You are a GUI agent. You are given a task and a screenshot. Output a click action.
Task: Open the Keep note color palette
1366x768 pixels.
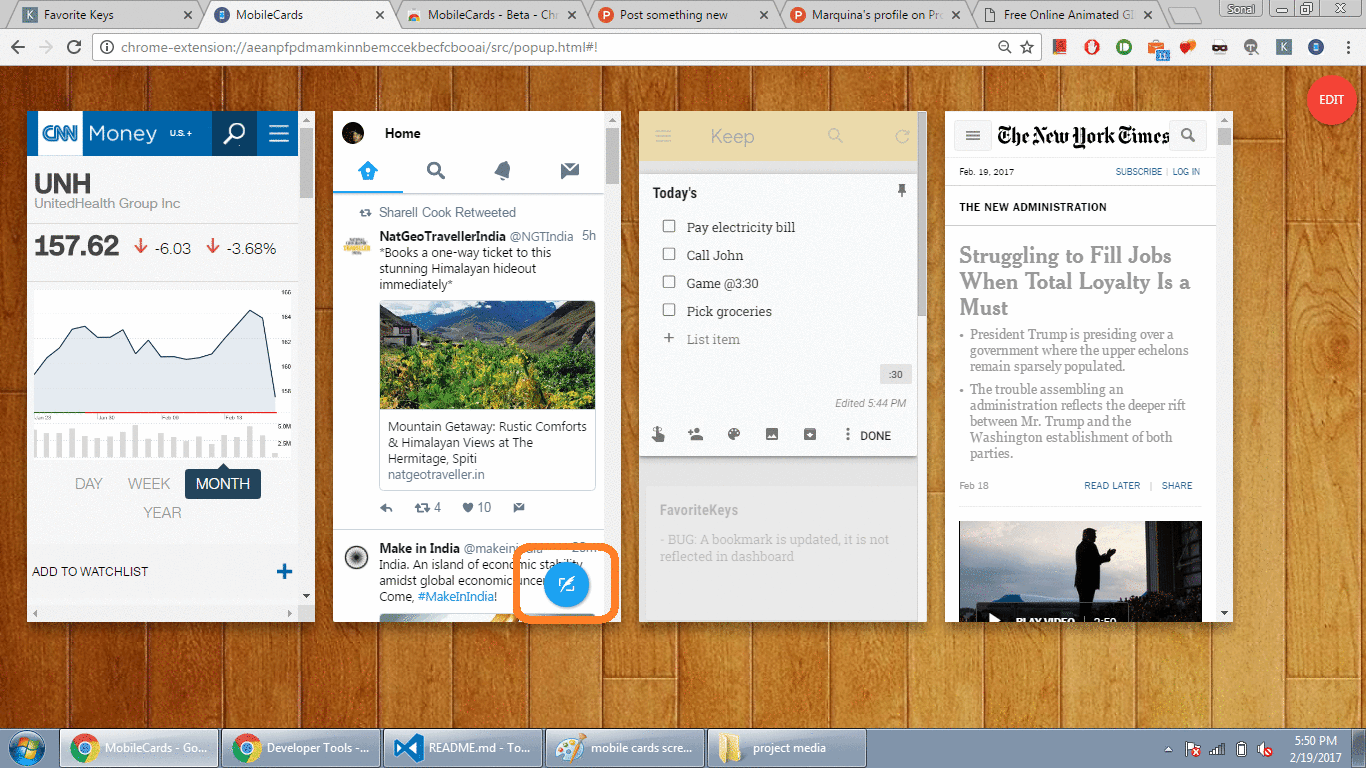pos(733,435)
